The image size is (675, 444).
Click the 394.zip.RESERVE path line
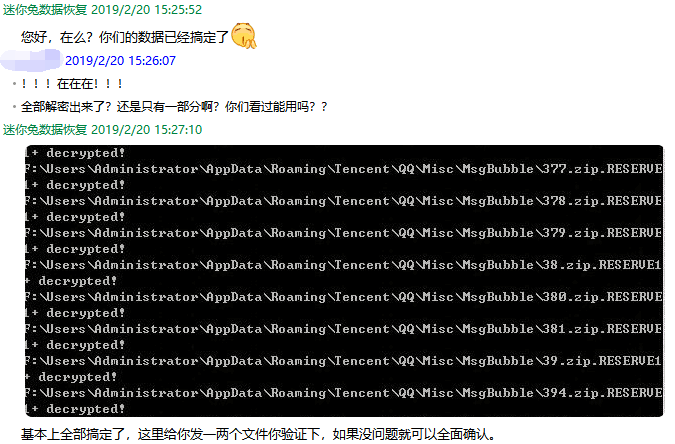click(x=344, y=392)
